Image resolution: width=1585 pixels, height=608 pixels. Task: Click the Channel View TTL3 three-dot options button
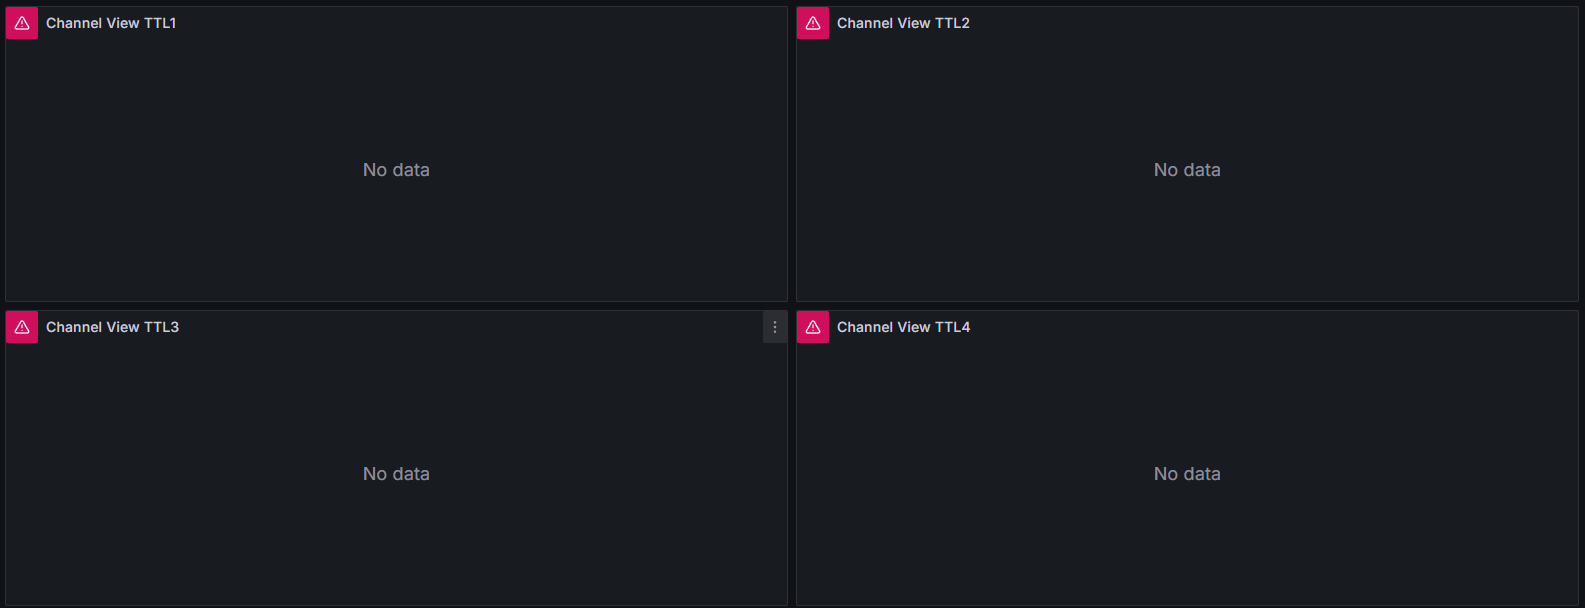coord(774,326)
